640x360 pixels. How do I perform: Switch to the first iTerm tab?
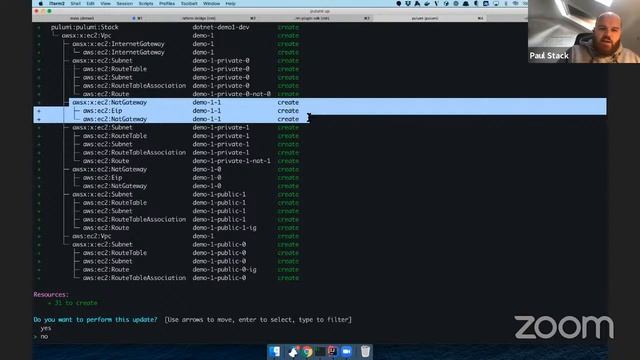click(88, 18)
